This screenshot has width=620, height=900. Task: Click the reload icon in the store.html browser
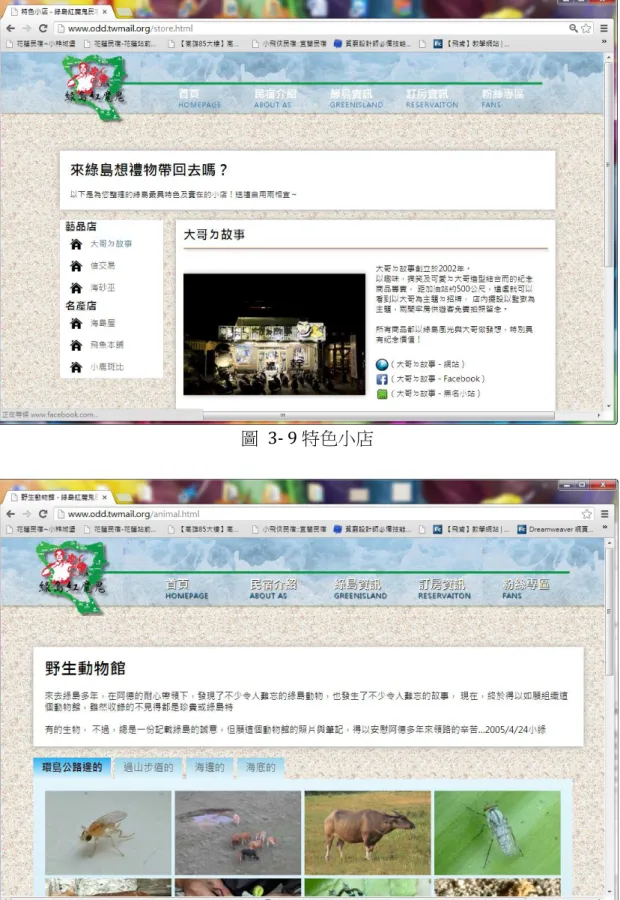pos(42,28)
